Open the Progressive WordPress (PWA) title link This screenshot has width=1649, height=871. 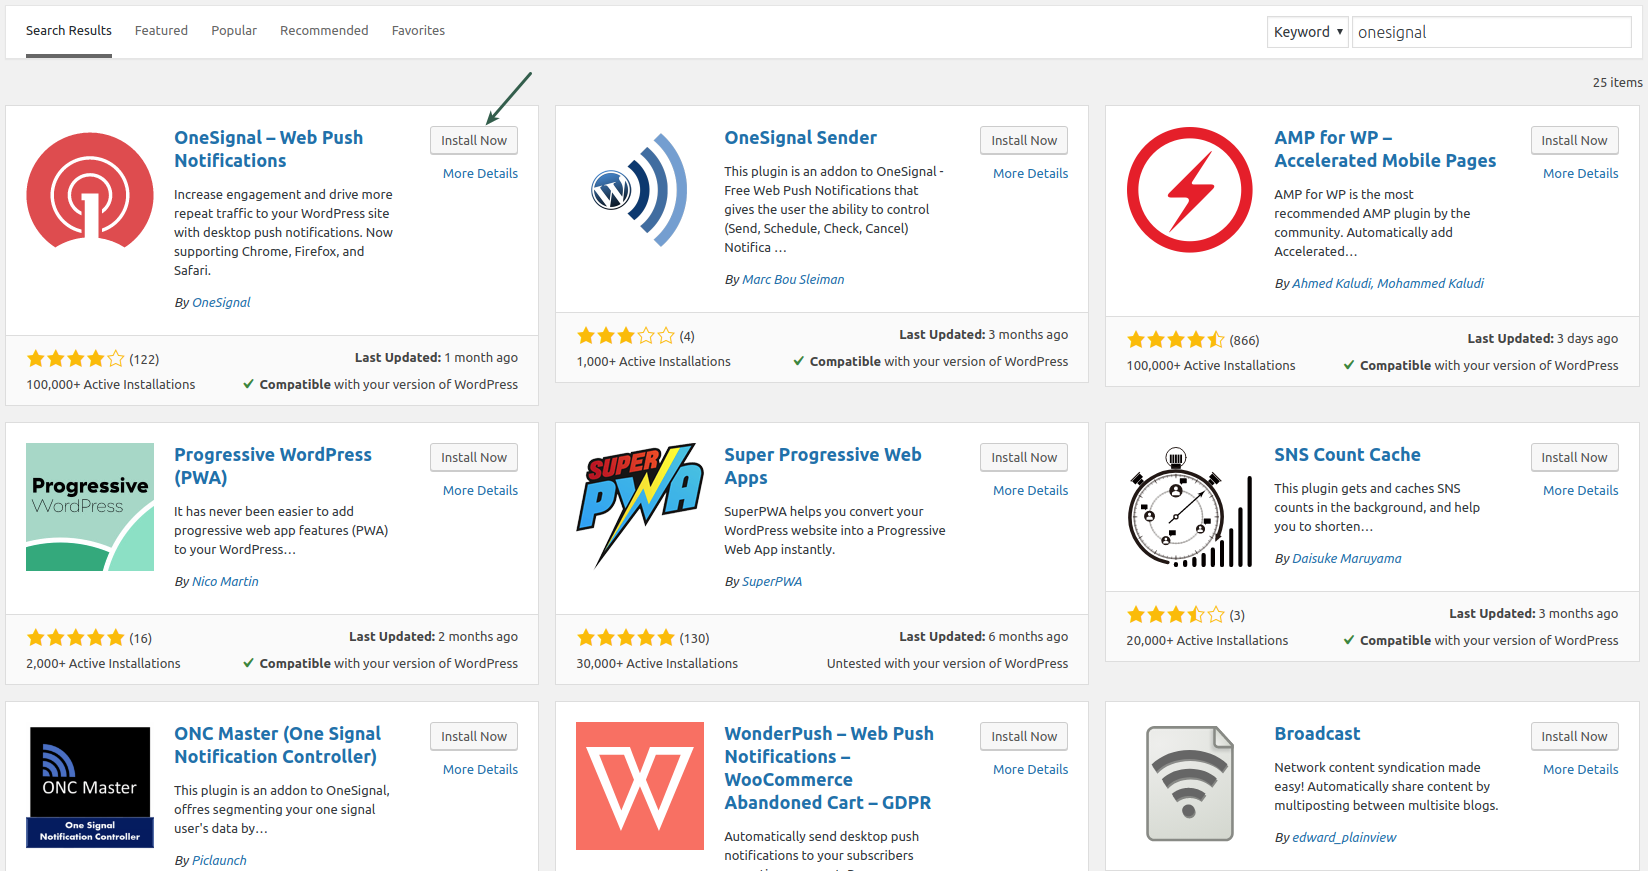point(272,466)
